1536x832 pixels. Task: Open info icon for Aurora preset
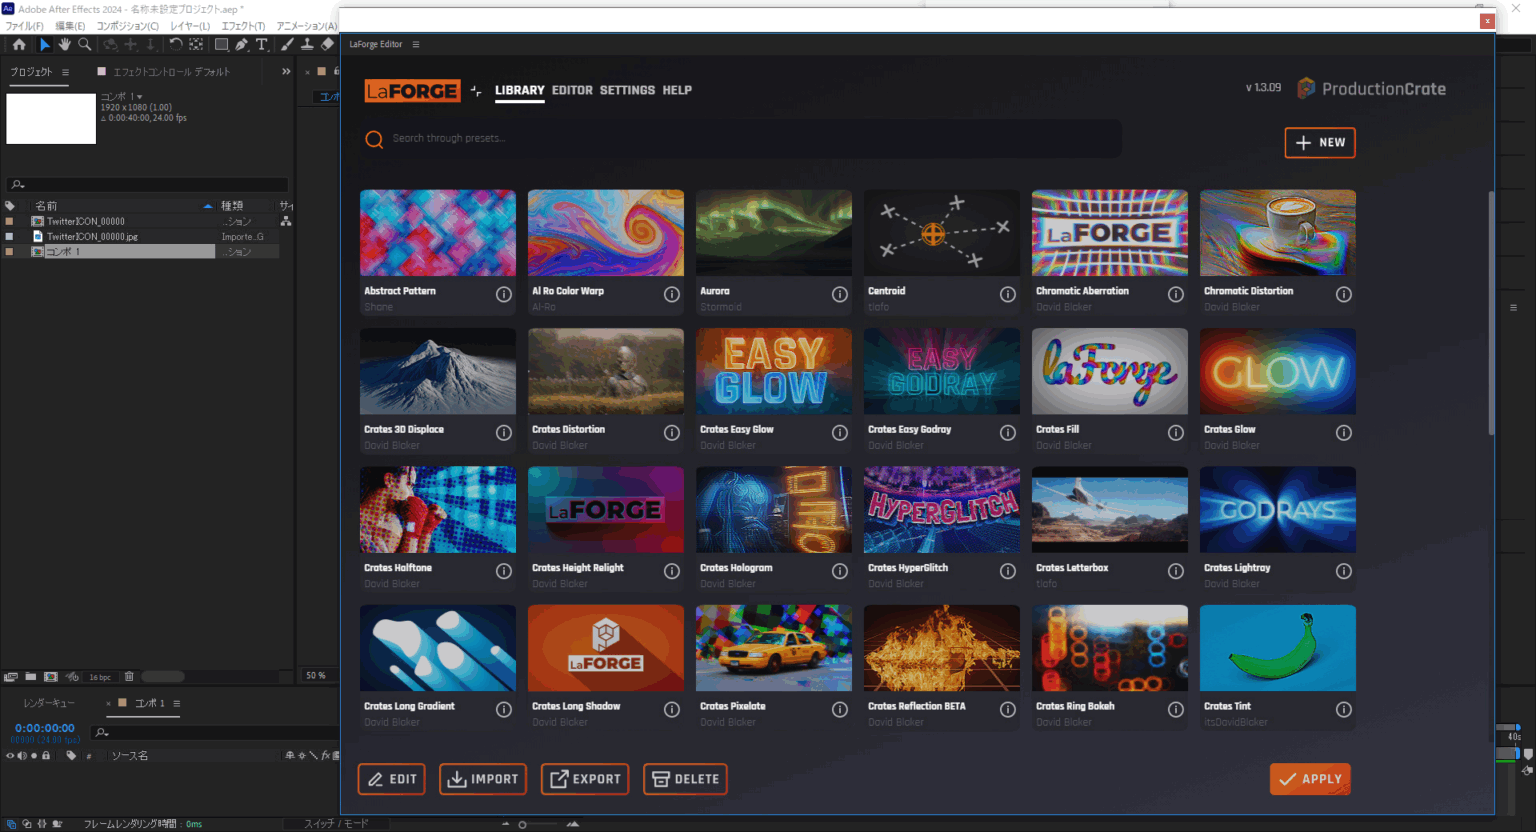click(x=840, y=294)
